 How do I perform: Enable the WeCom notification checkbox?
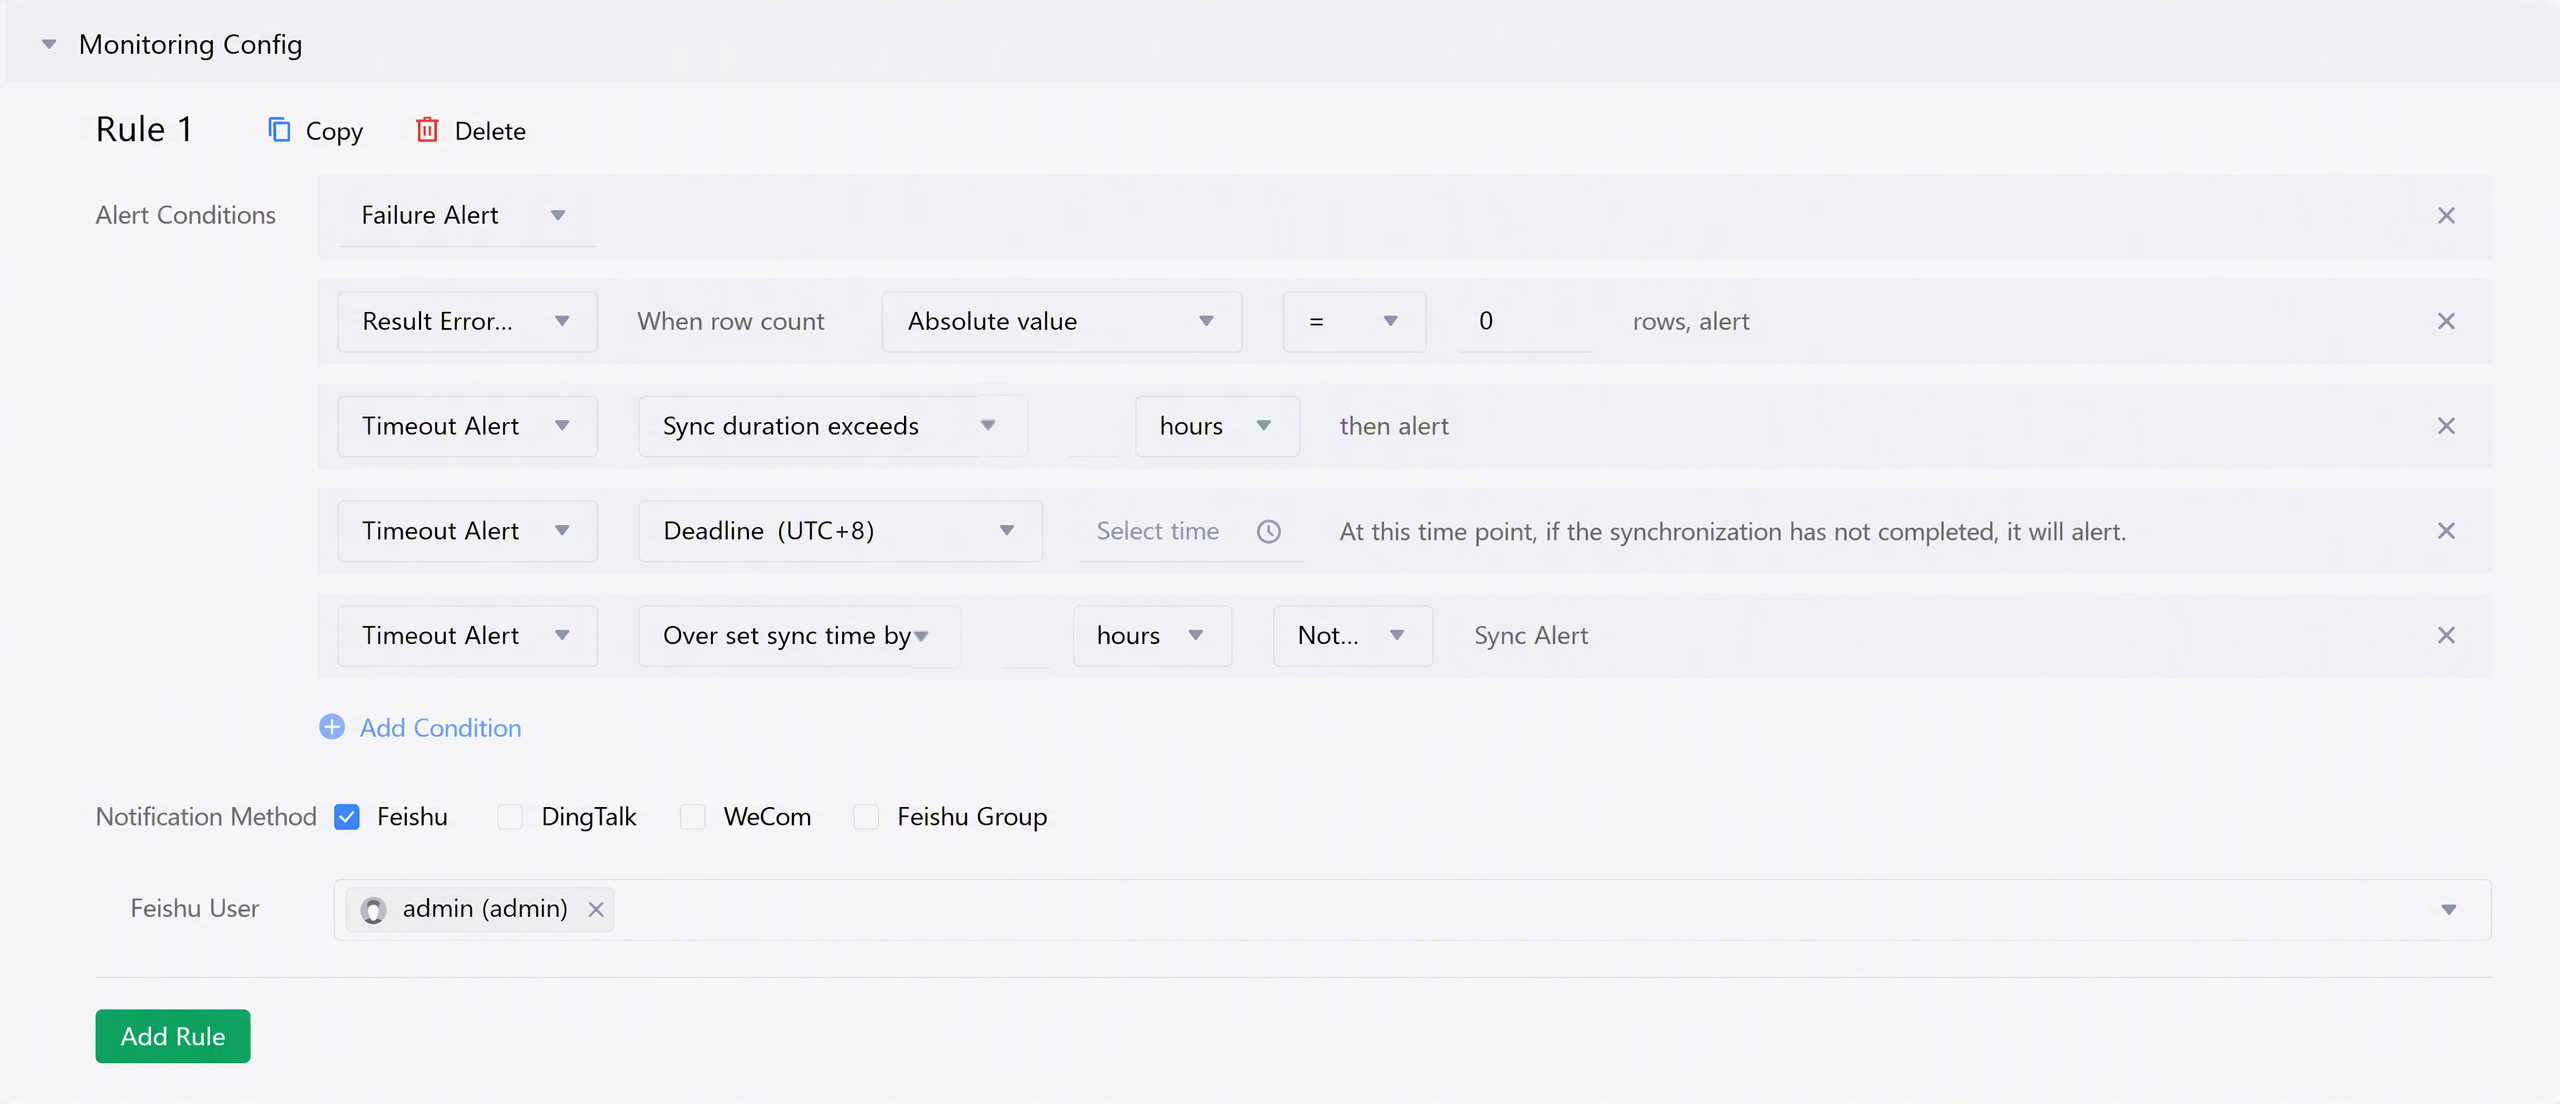pyautogui.click(x=692, y=817)
